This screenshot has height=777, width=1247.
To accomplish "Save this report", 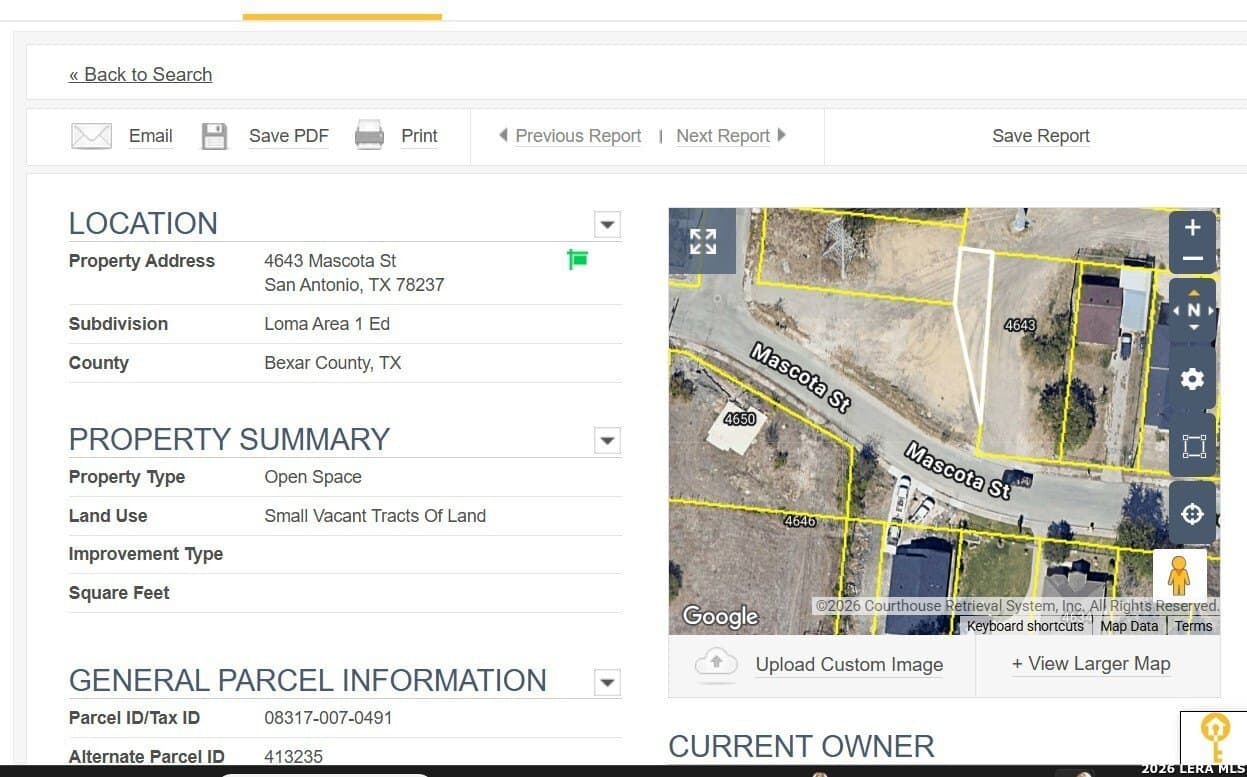I will coord(1040,135).
